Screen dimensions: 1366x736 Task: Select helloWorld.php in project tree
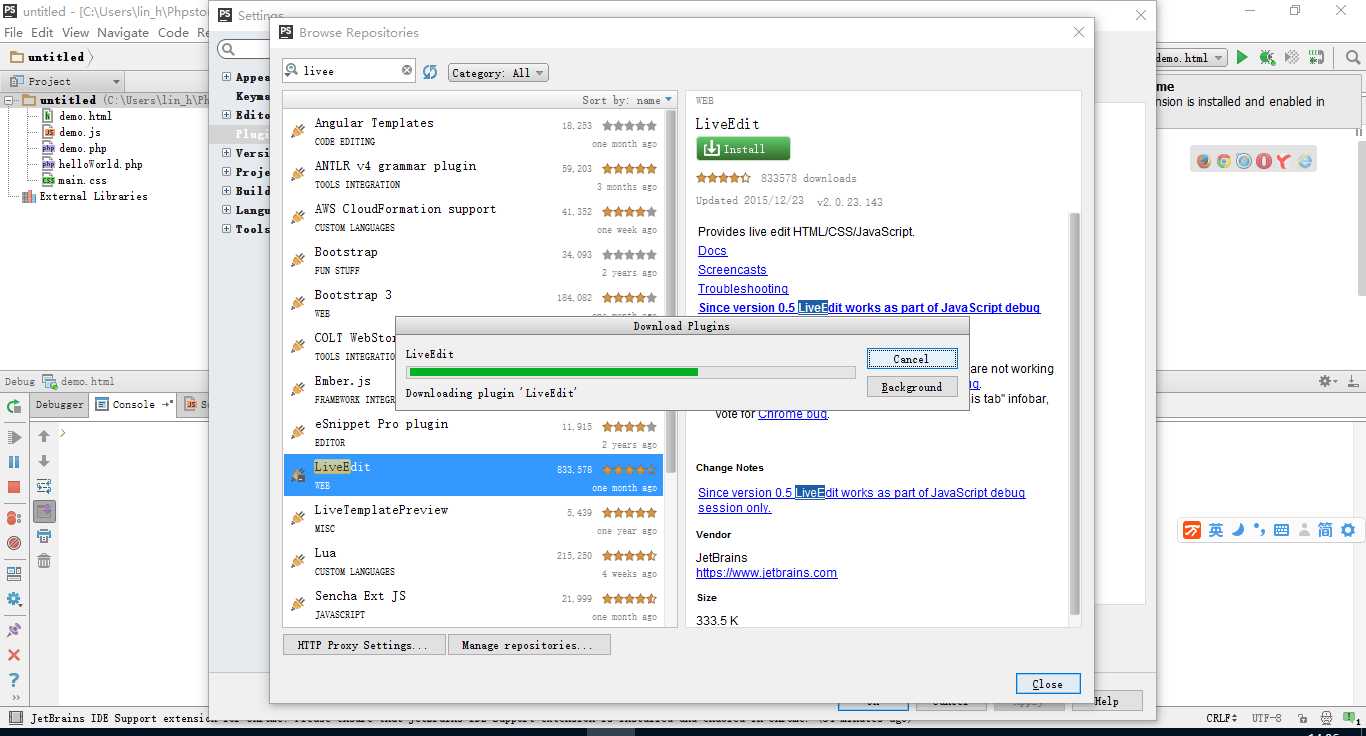point(100,164)
